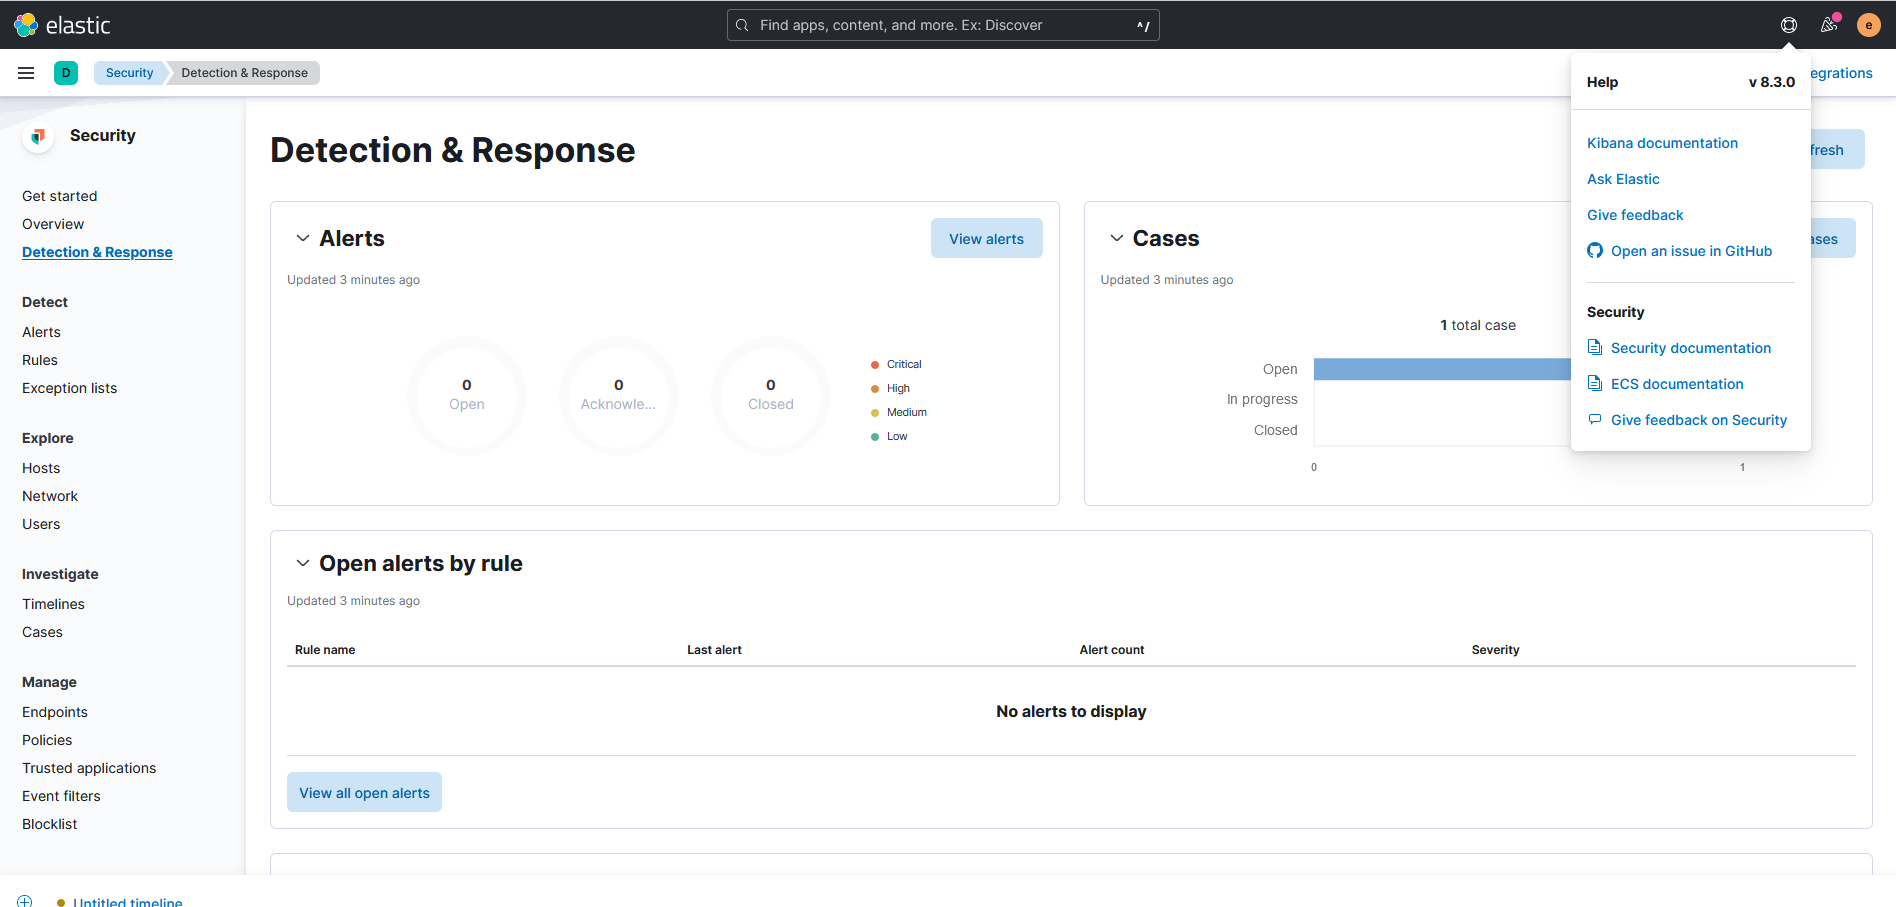Screen dimensions: 1896x907
Task: Collapse the Cases panel
Action: coord(1117,238)
